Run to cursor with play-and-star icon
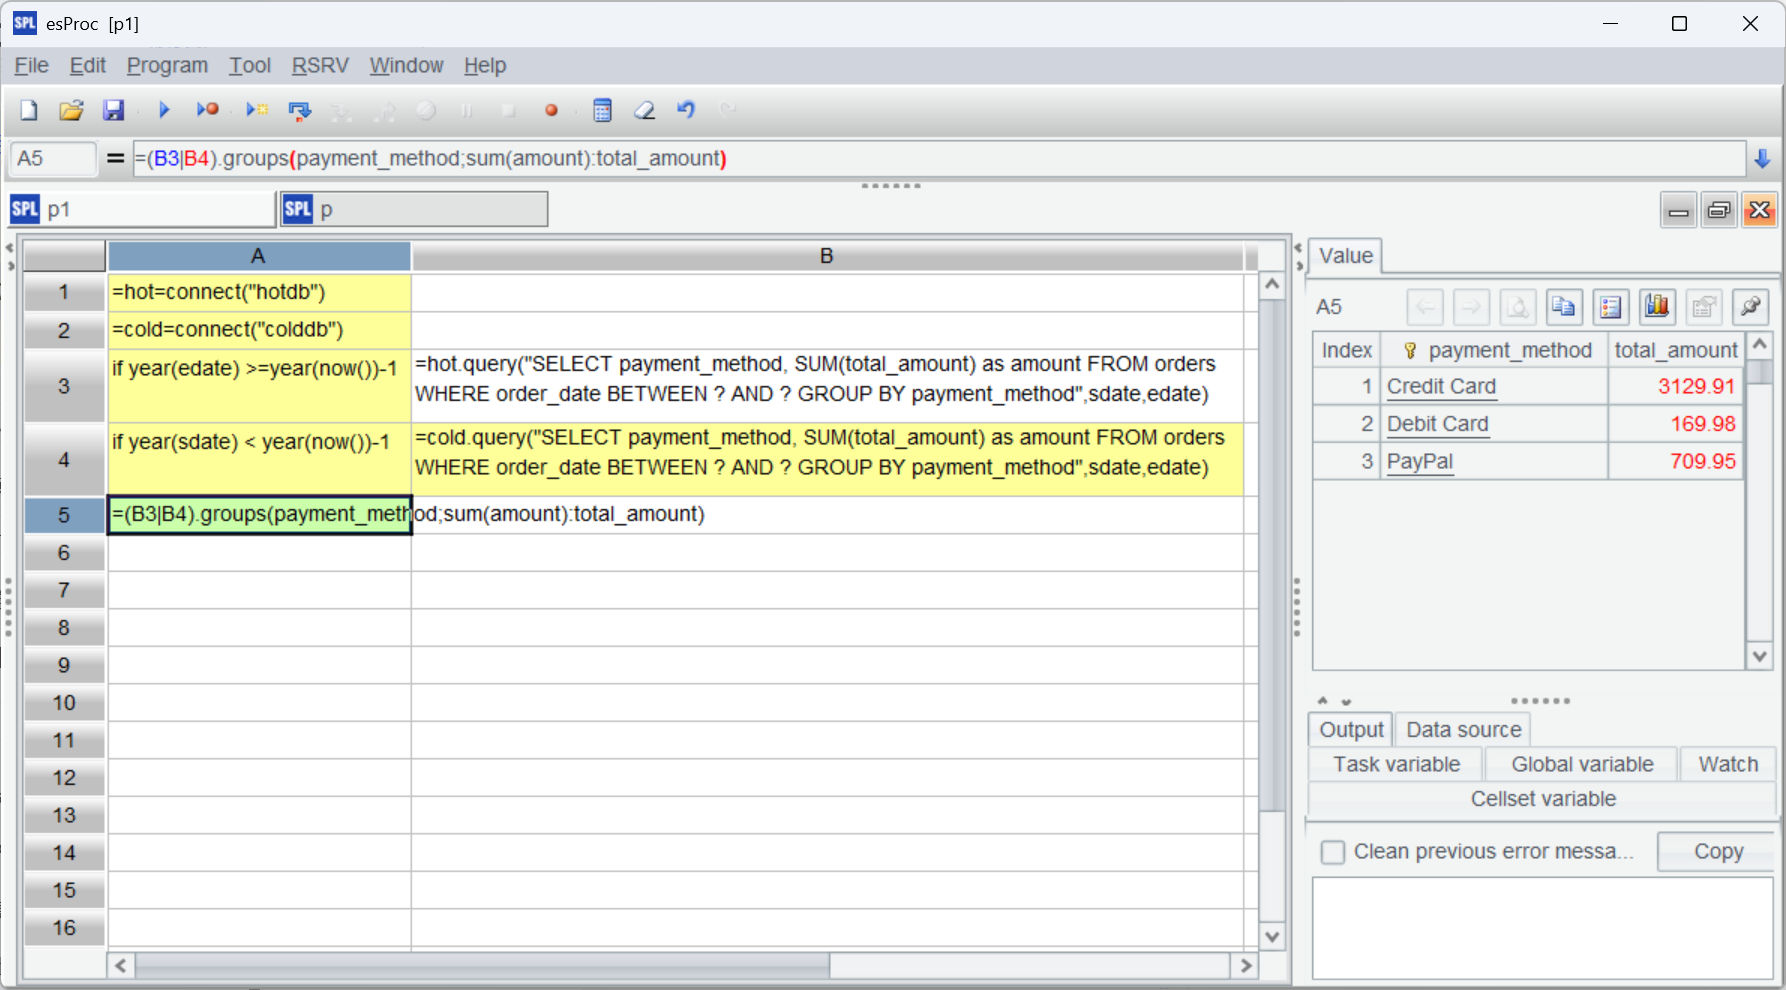Image resolution: width=1786 pixels, height=990 pixels. tap(257, 110)
